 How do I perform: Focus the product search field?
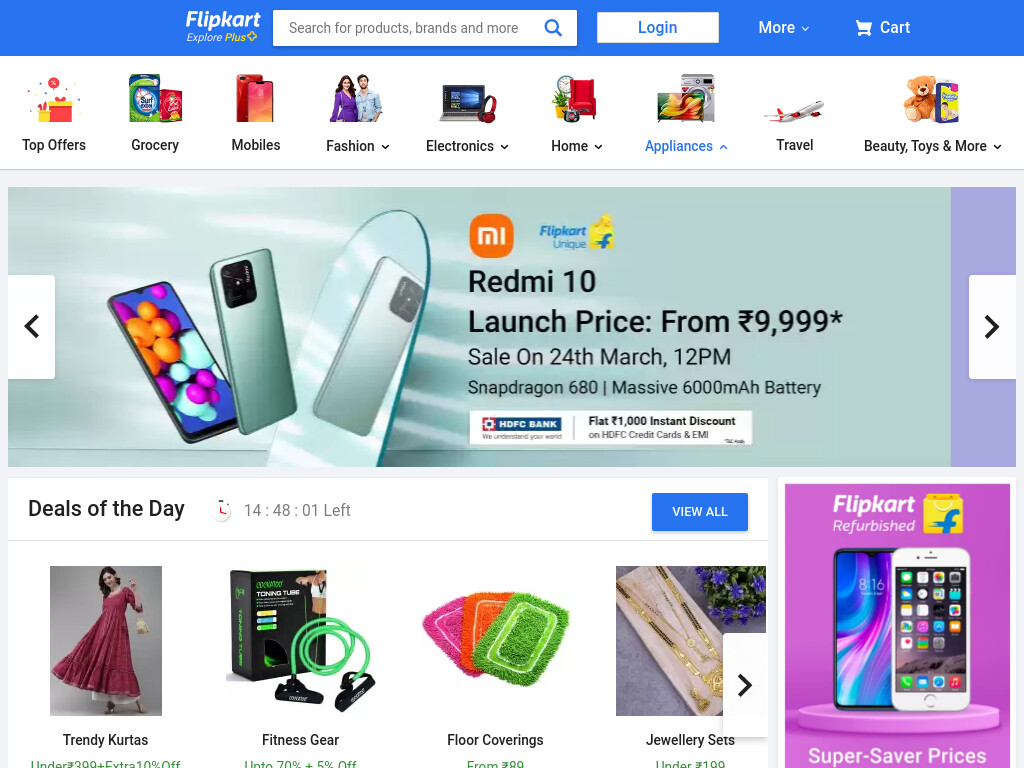point(408,27)
